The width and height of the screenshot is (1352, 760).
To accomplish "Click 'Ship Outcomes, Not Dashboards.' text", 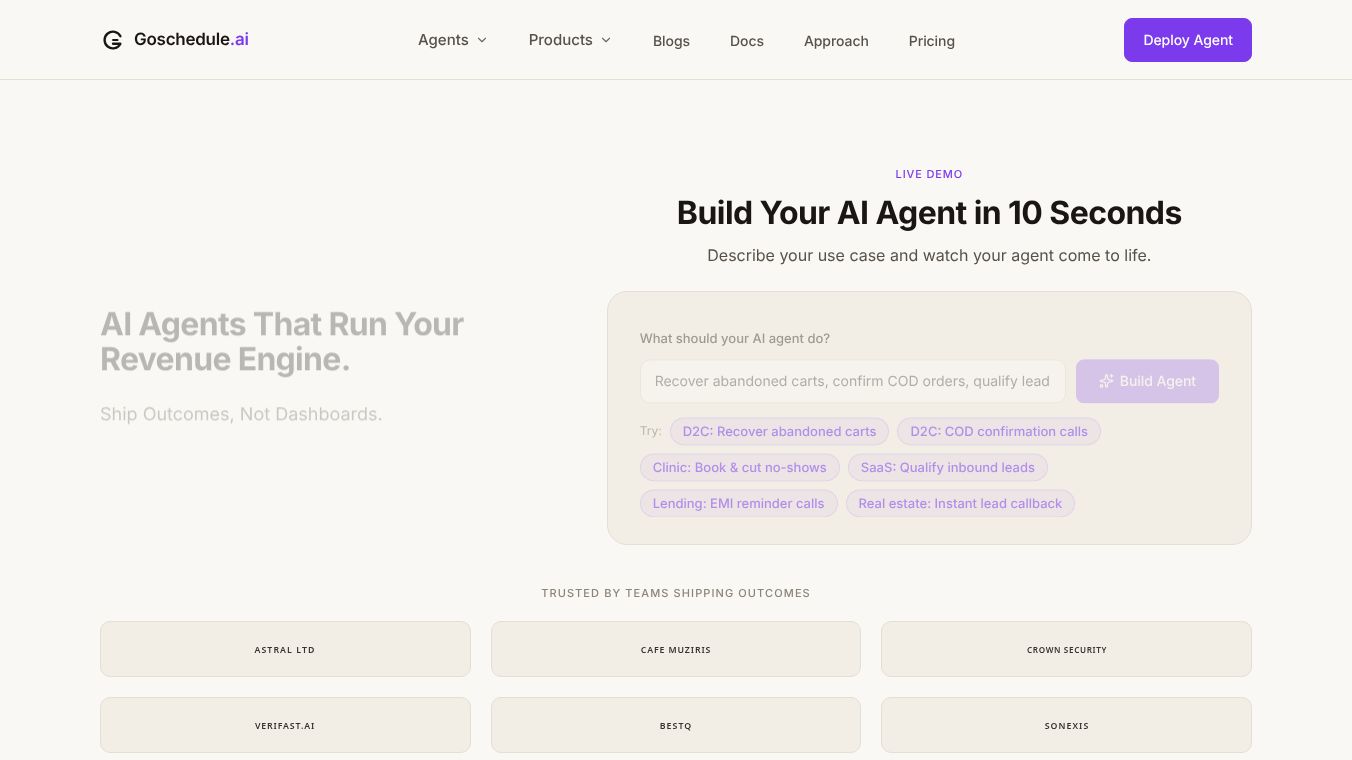I will (241, 414).
